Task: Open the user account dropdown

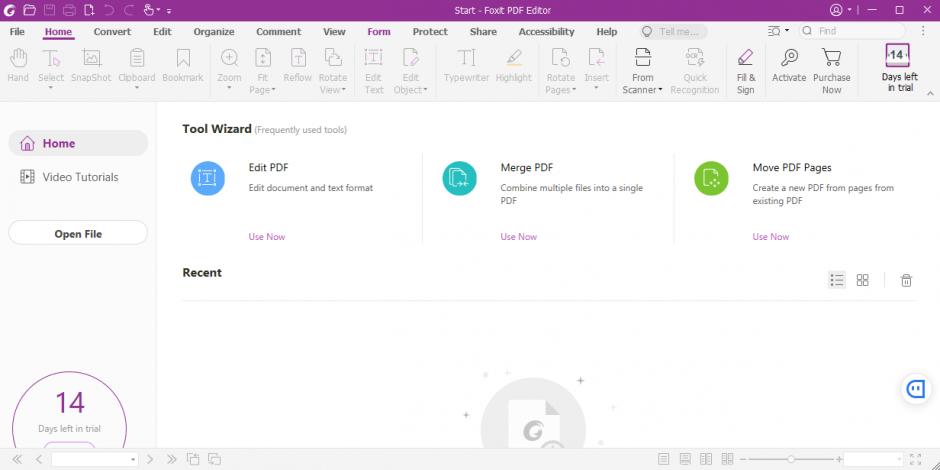Action: pos(841,10)
